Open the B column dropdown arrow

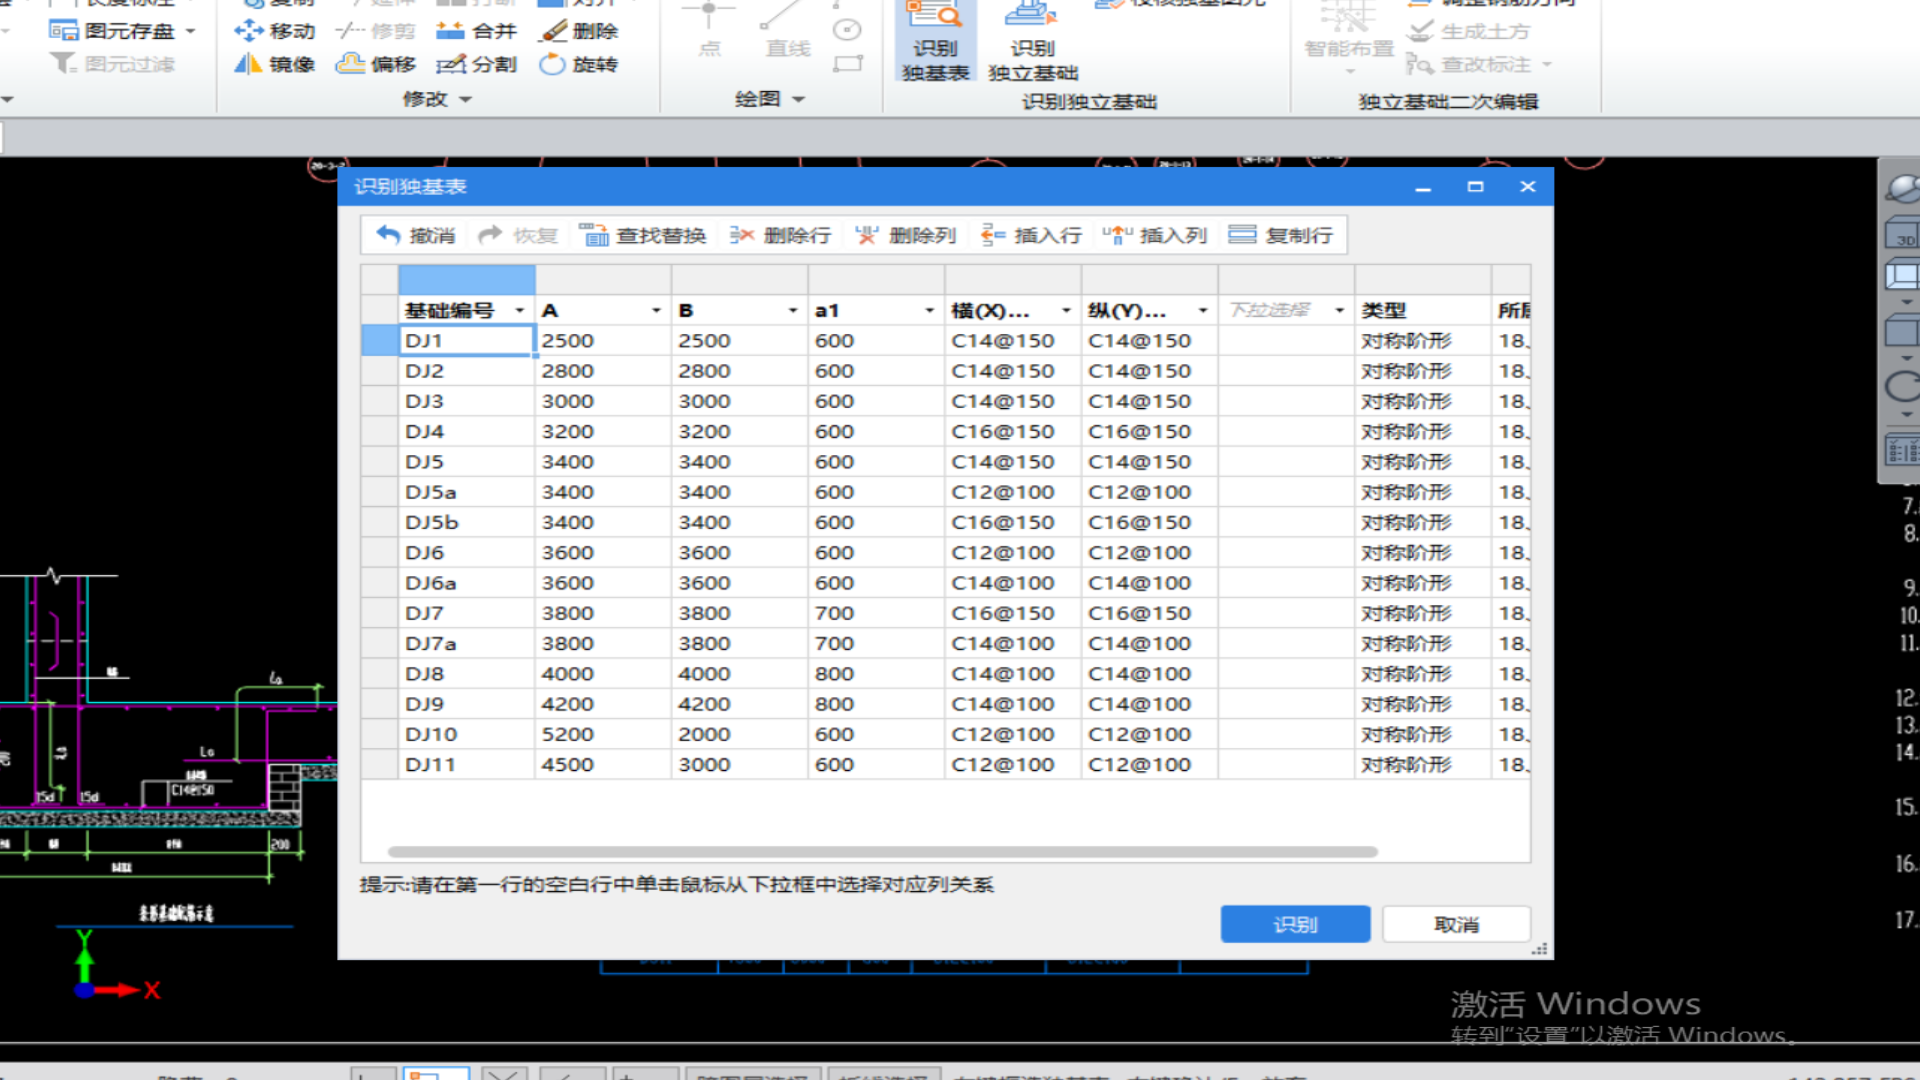click(793, 311)
